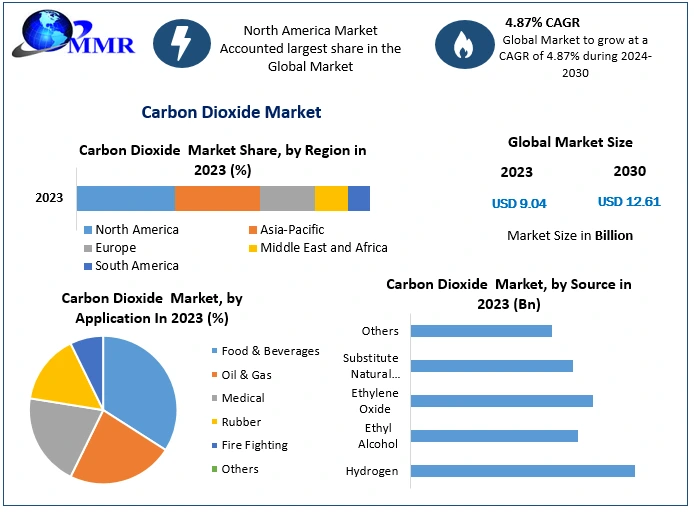Click the Europe legend marker
This screenshot has width=694, height=513.
click(x=88, y=248)
